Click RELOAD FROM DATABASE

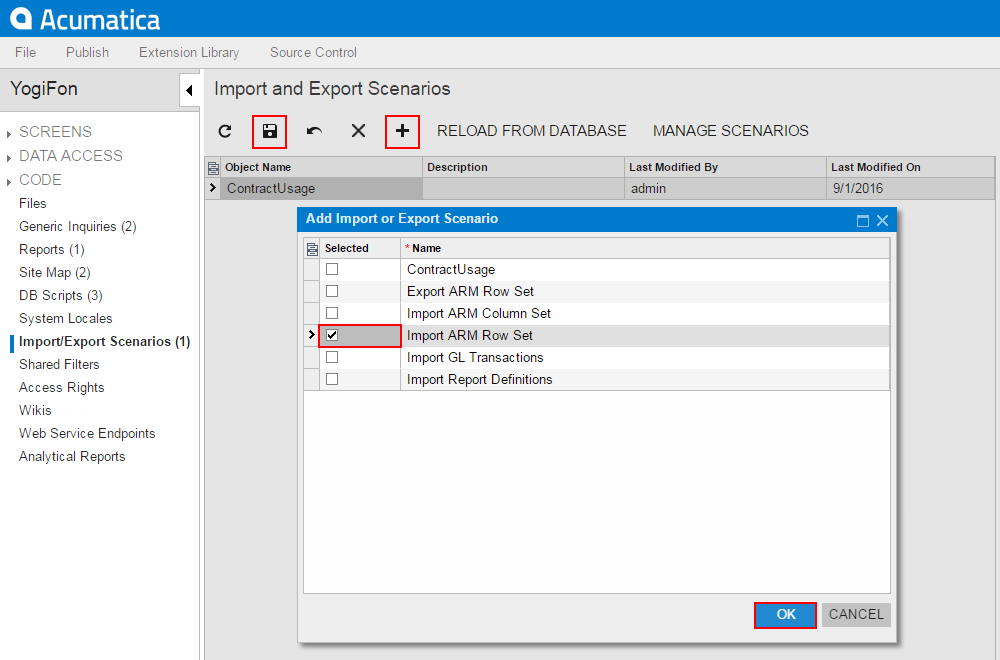[x=531, y=131]
